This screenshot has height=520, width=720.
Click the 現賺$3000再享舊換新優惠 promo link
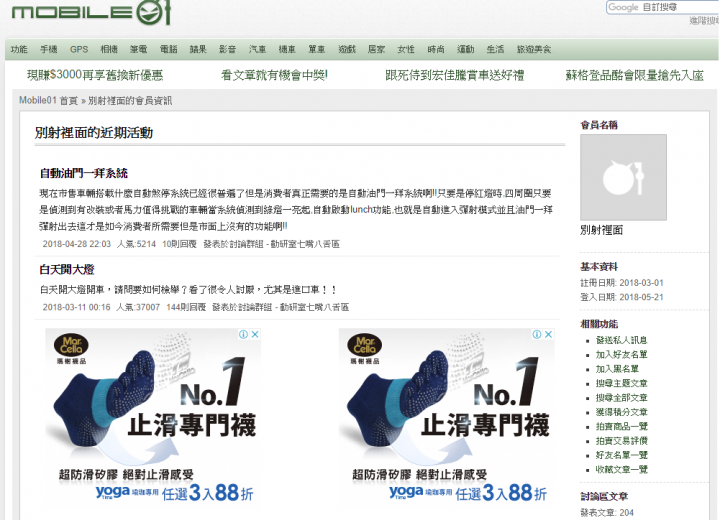coord(95,75)
